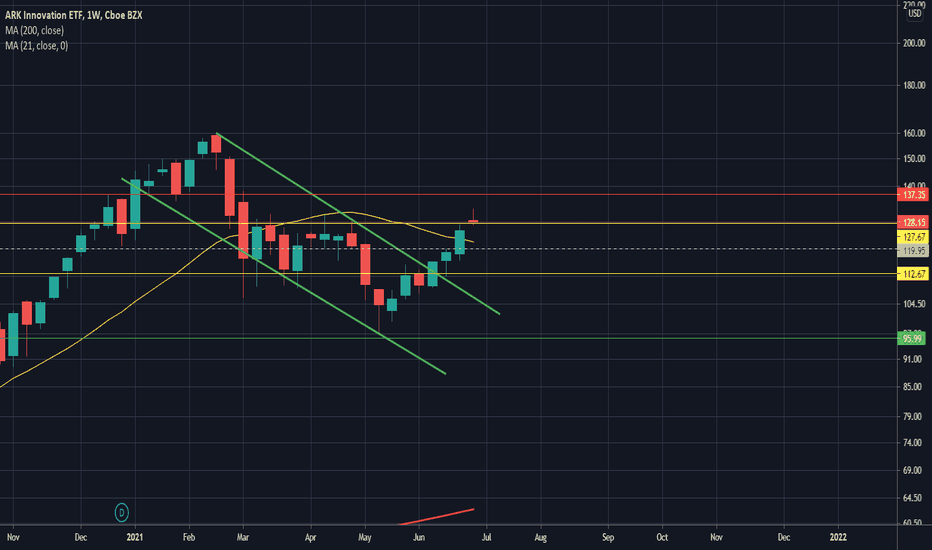The height and width of the screenshot is (550, 932).
Task: Click the May label on the time axis
Action: 364,538
